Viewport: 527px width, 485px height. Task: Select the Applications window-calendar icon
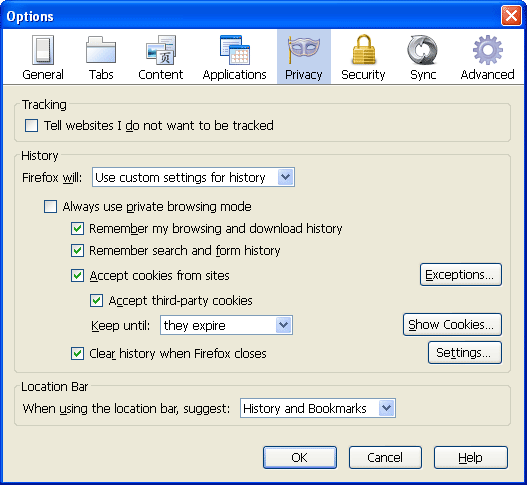(235, 50)
